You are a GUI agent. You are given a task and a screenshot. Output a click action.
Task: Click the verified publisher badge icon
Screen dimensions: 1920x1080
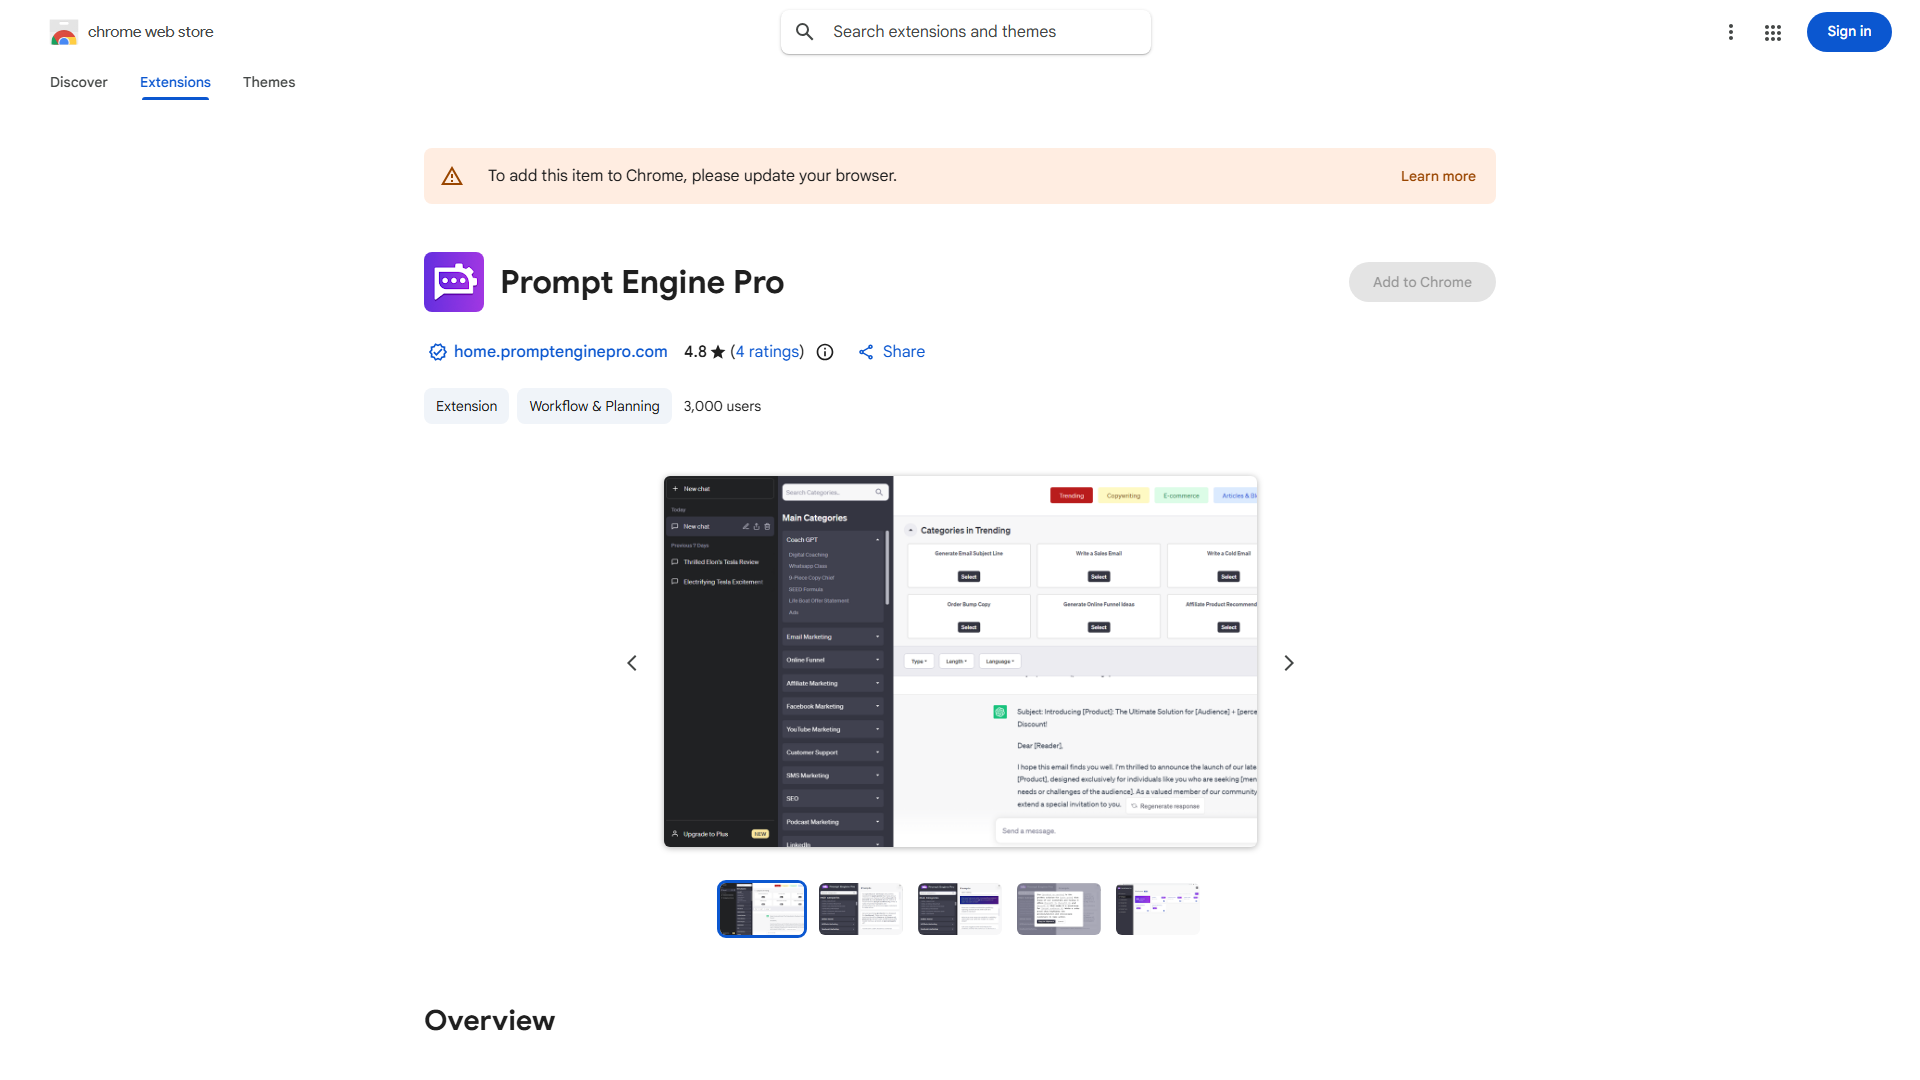(437, 352)
